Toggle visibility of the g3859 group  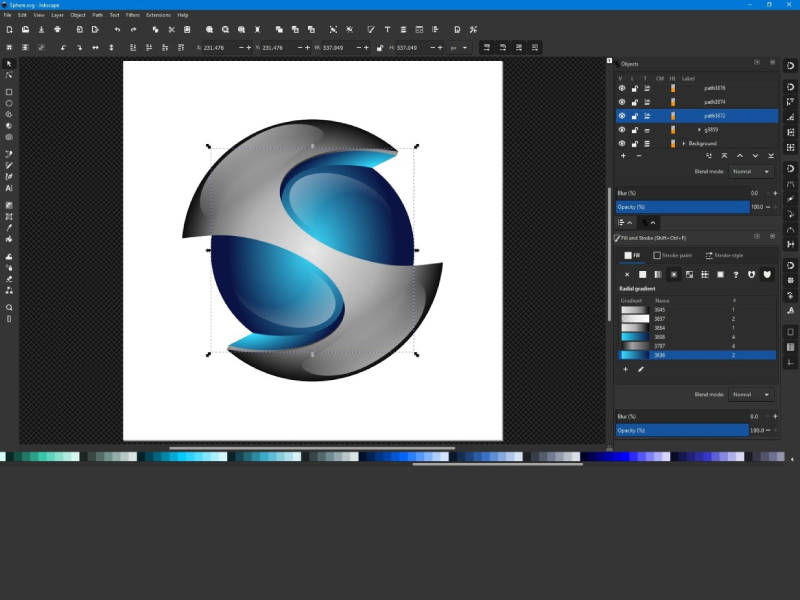tap(622, 129)
